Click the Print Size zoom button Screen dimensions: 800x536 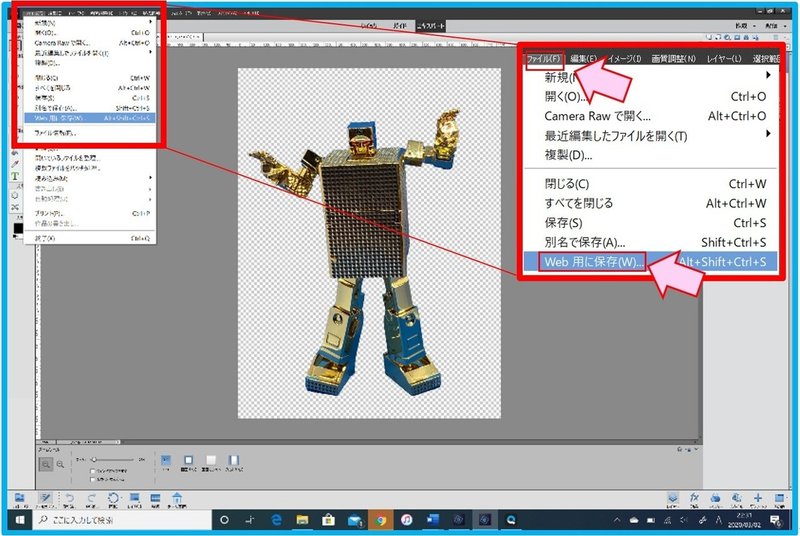tap(234, 463)
